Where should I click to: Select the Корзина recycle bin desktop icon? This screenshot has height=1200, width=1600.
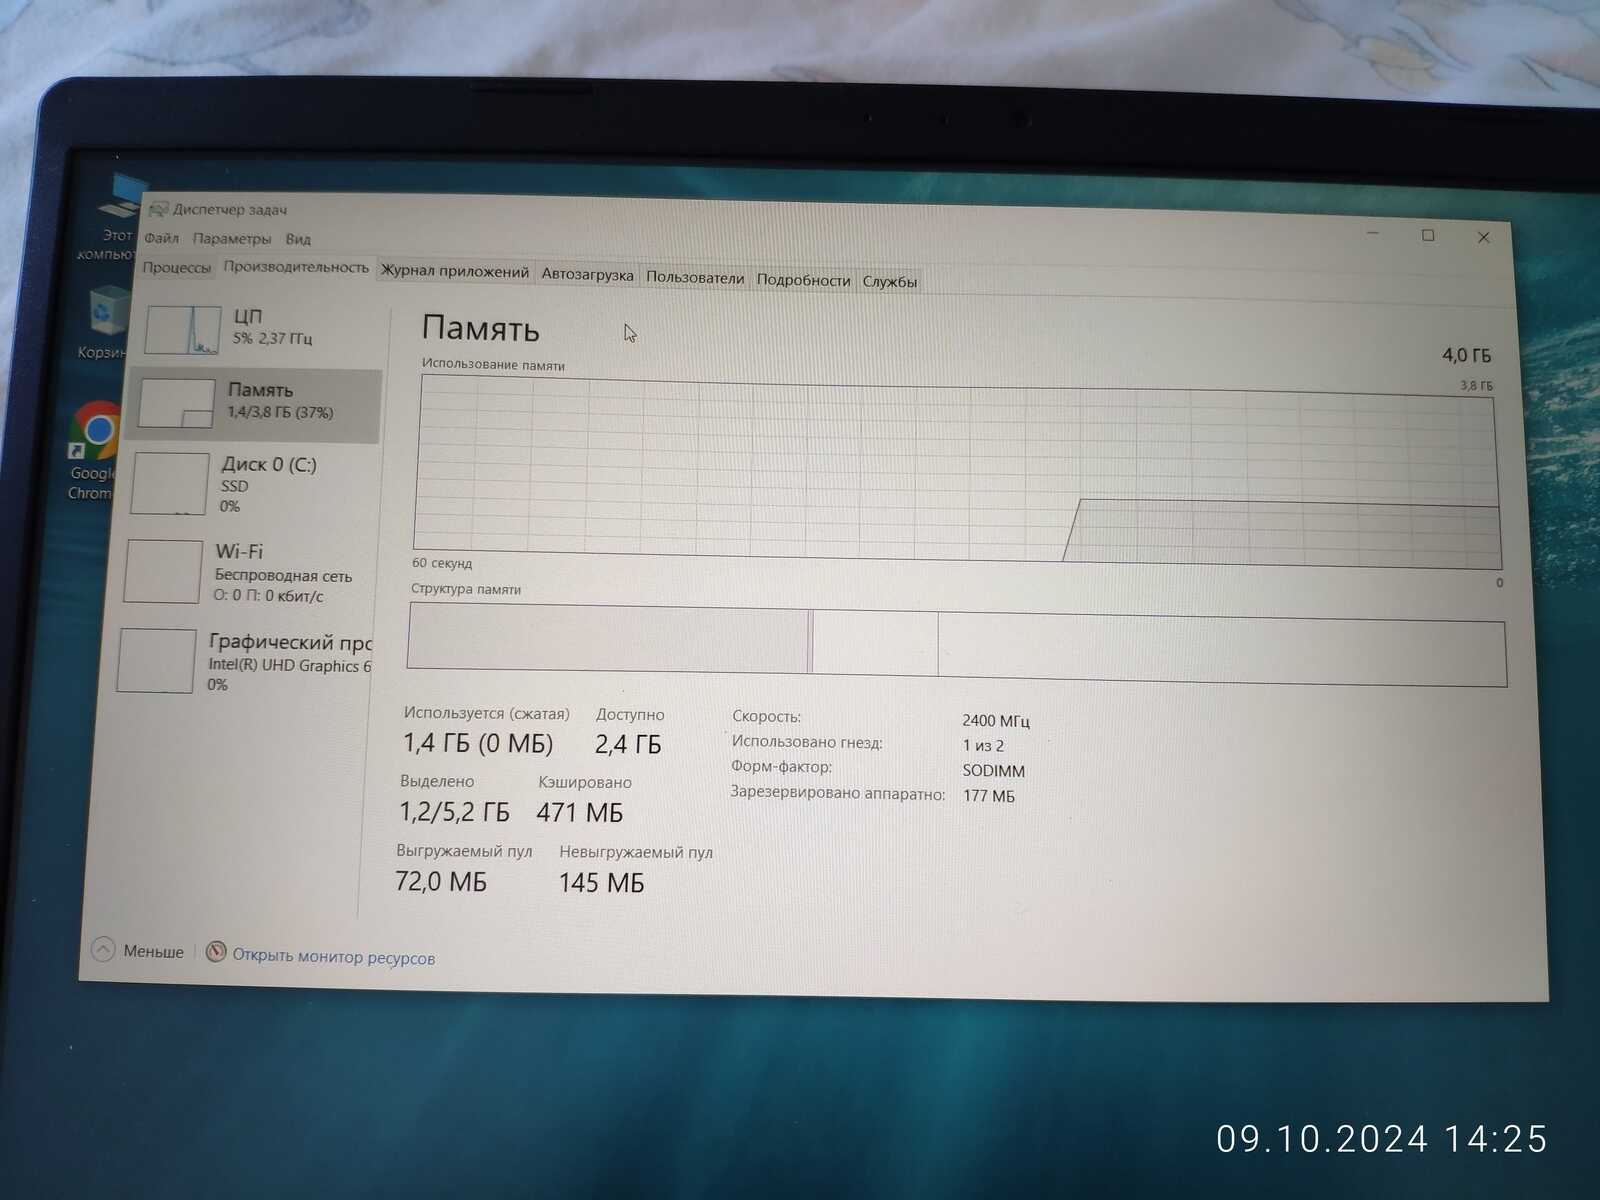[106, 322]
